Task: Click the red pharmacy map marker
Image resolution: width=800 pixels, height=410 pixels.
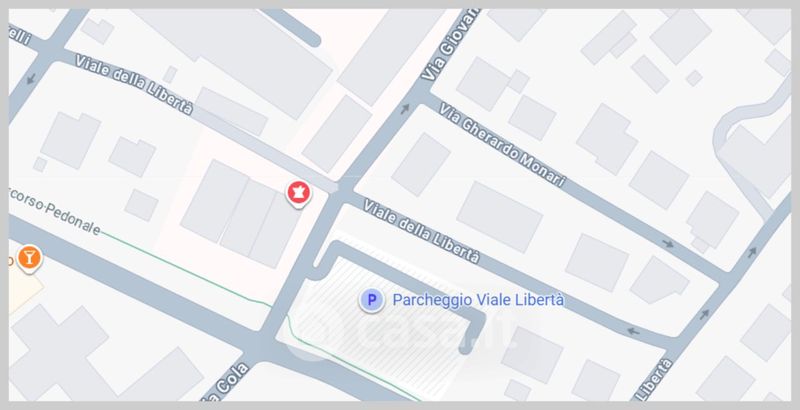Action: point(298,194)
